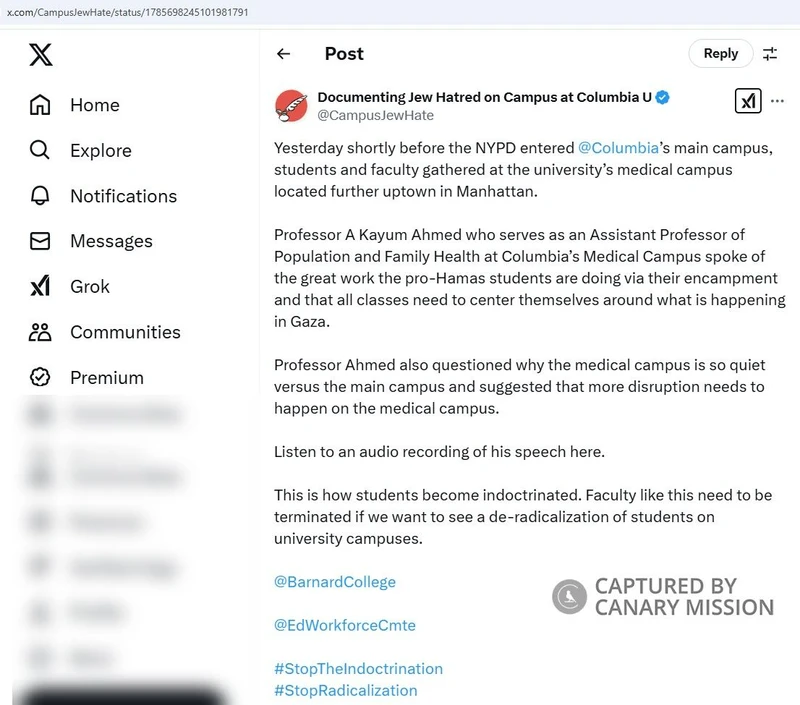Open Notifications bell icon

[x=40, y=195]
